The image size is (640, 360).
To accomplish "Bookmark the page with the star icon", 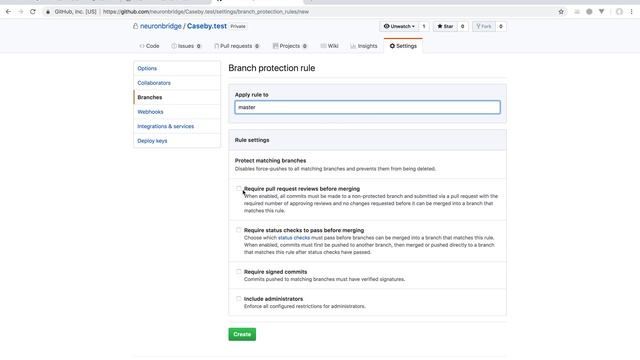I will coord(561,12).
